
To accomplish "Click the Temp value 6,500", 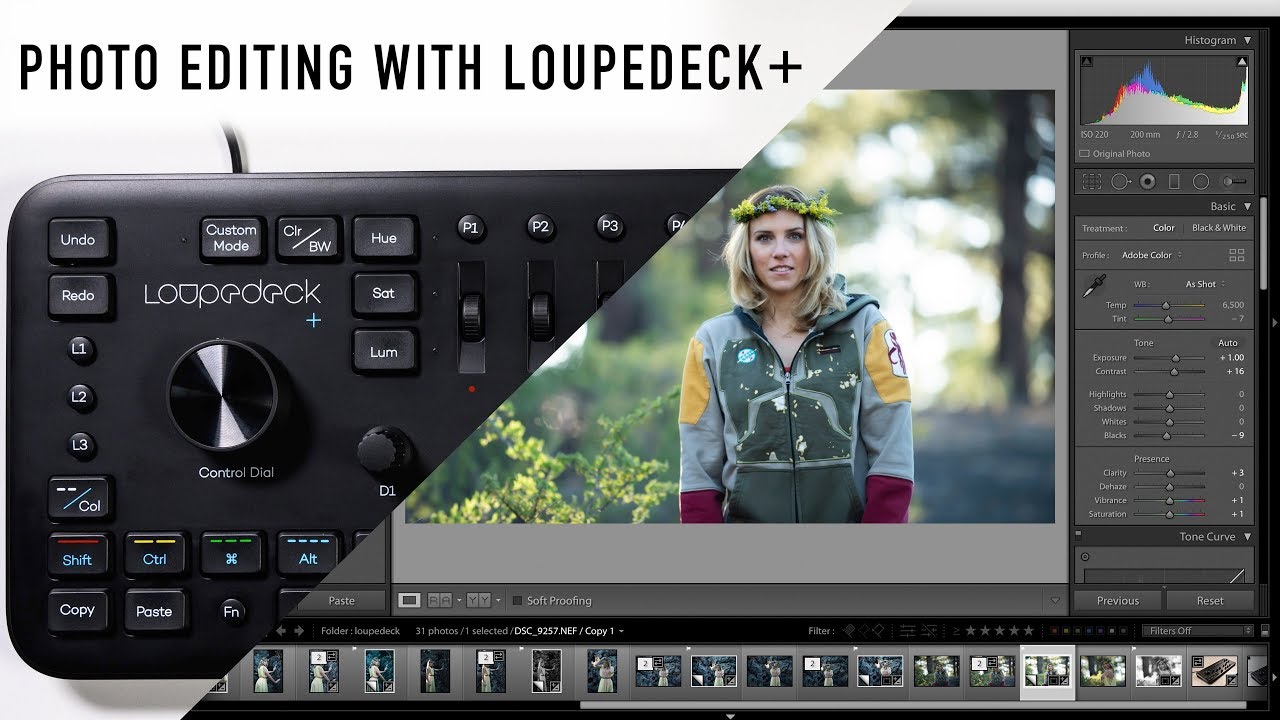I will (1232, 305).
